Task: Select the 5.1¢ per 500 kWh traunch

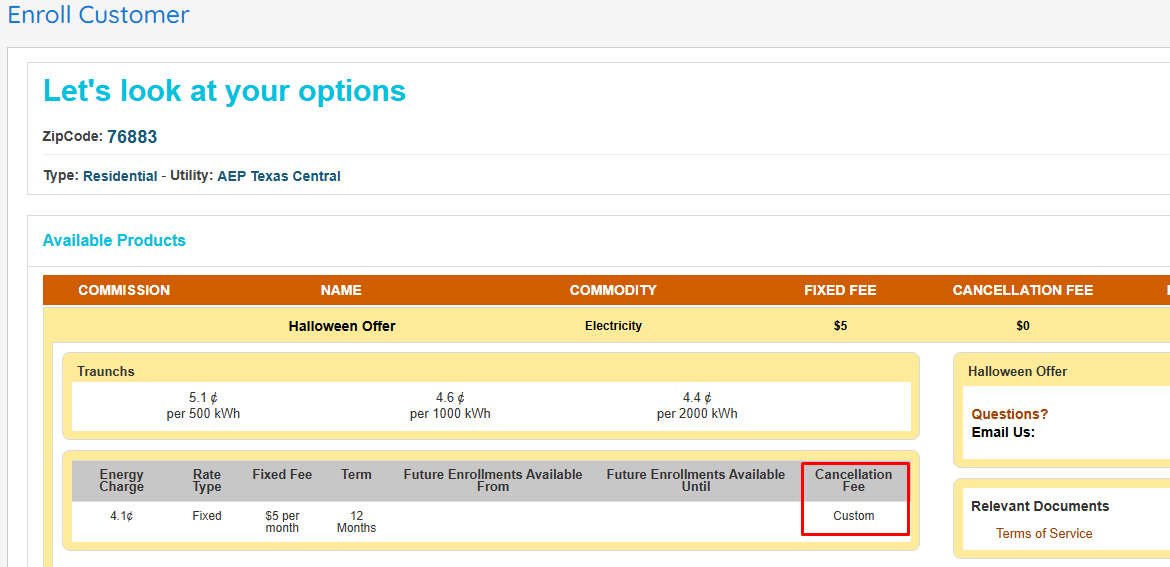Action: [203, 405]
